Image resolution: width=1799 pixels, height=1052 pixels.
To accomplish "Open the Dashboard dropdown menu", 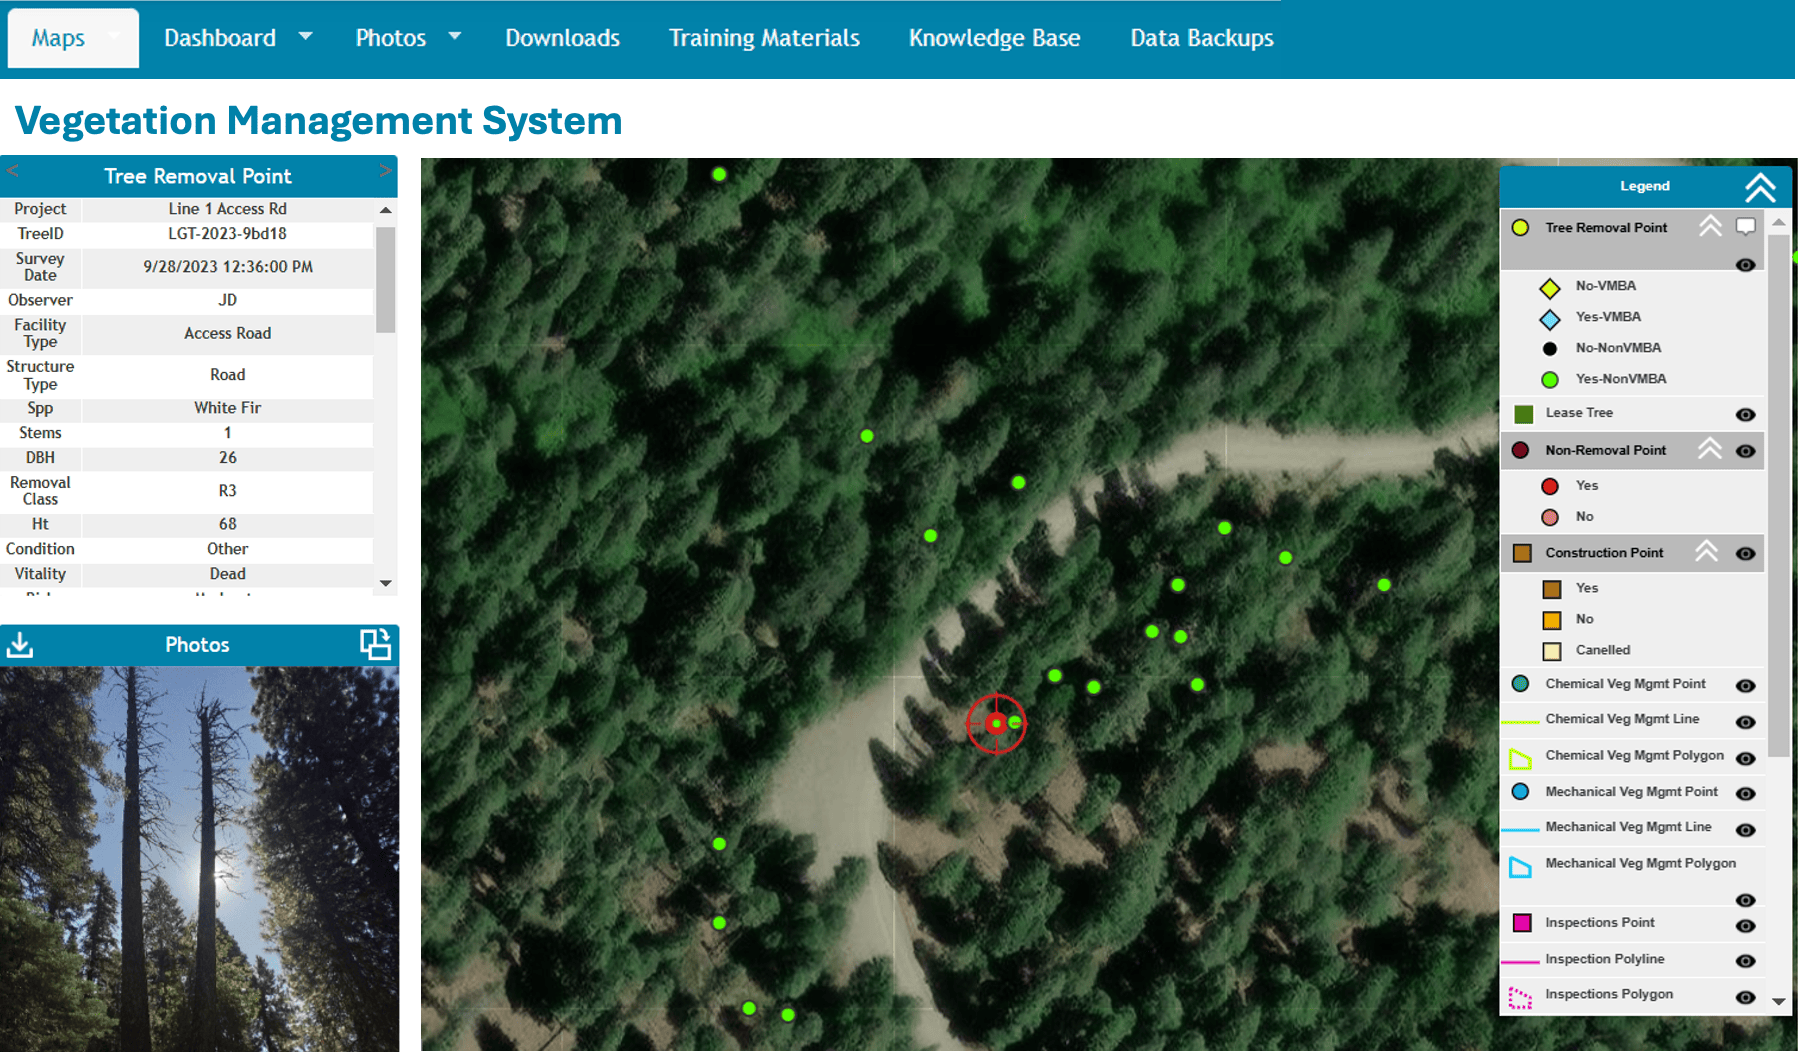I will click(238, 37).
